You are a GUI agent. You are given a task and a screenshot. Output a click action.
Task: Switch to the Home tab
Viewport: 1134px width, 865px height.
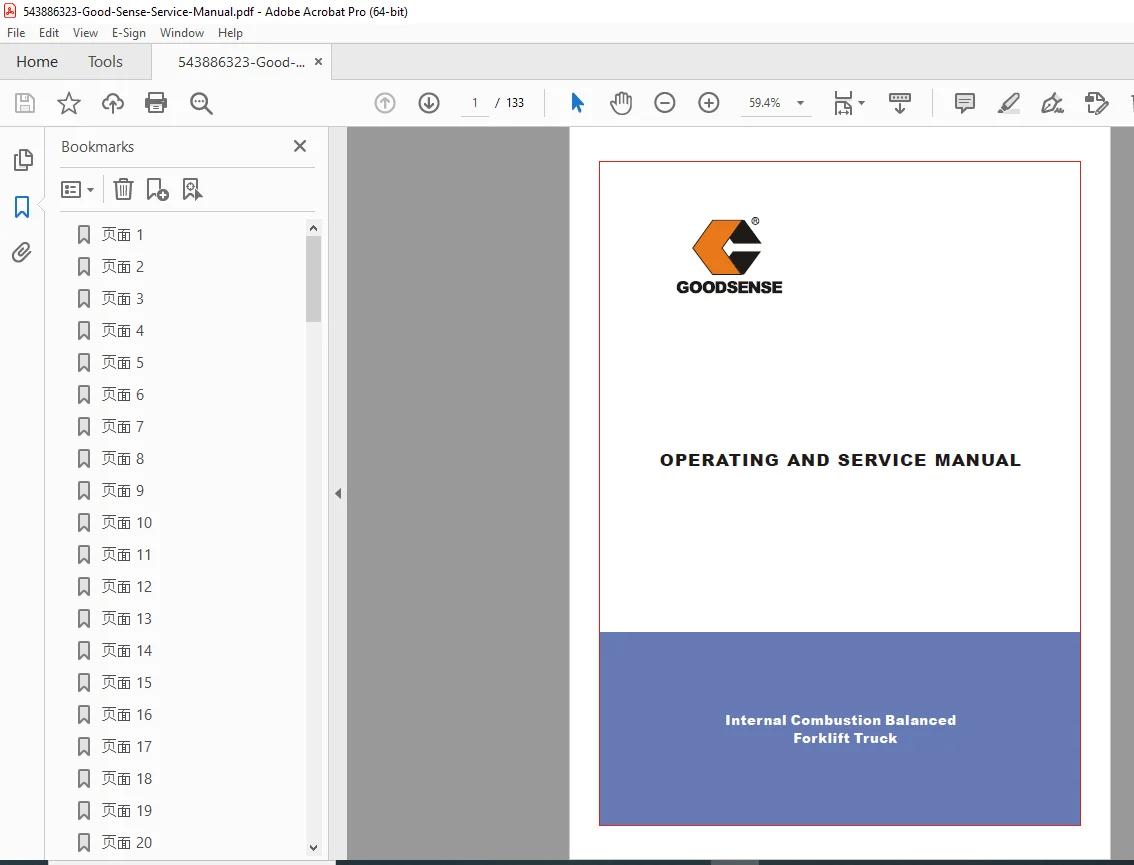pos(37,61)
